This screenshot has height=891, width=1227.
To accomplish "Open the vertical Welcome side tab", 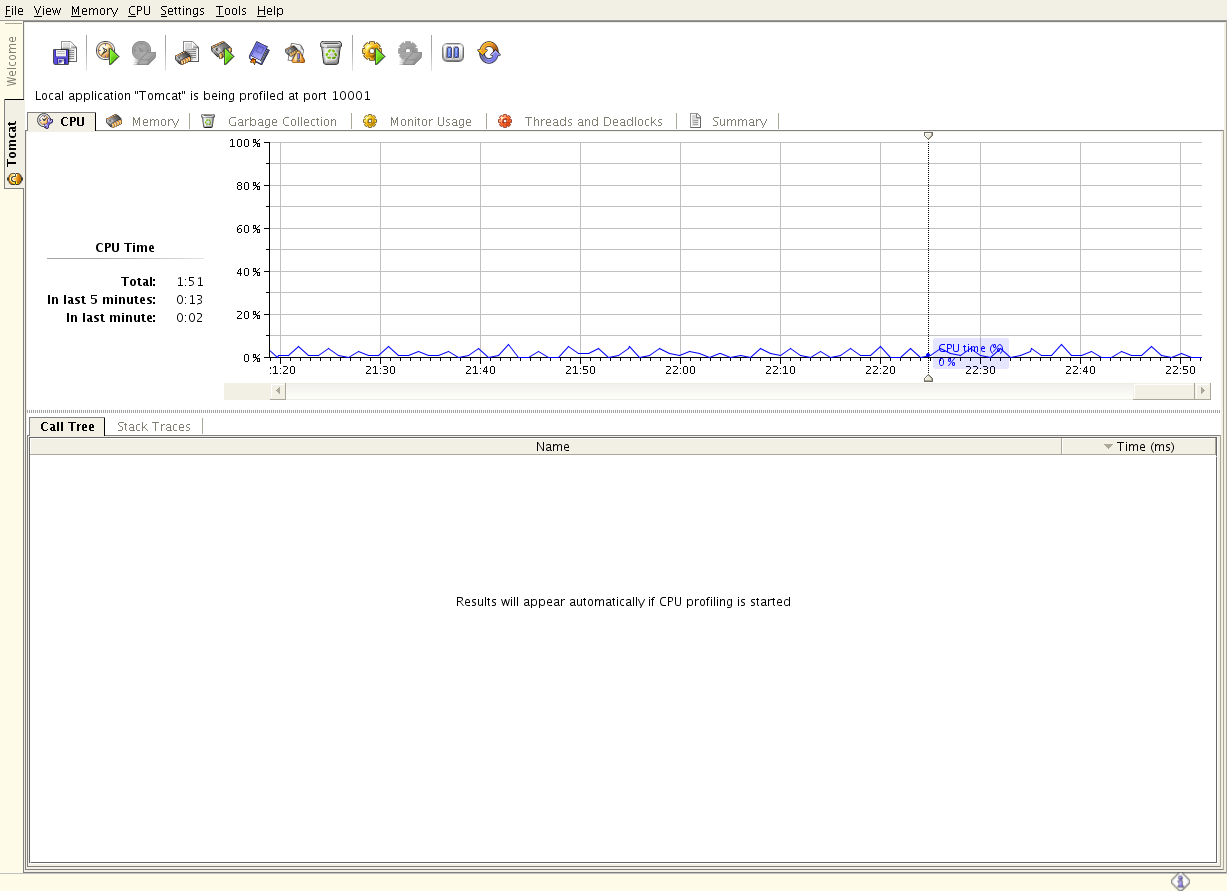I will 12,62.
